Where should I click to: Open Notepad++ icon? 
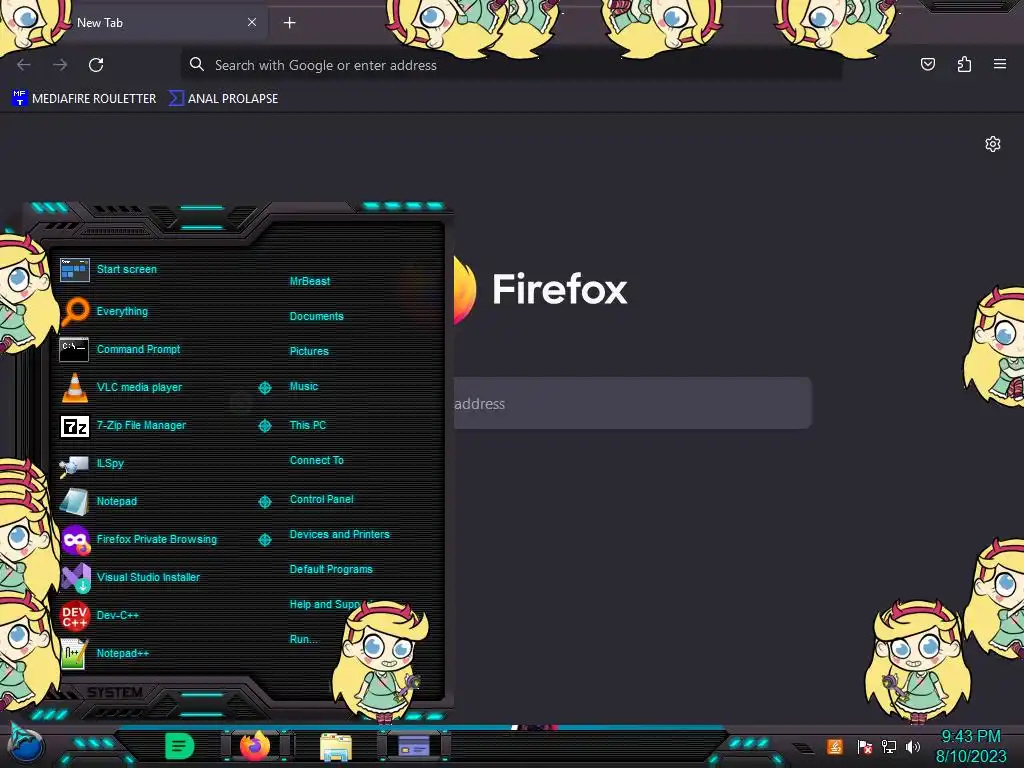74,653
